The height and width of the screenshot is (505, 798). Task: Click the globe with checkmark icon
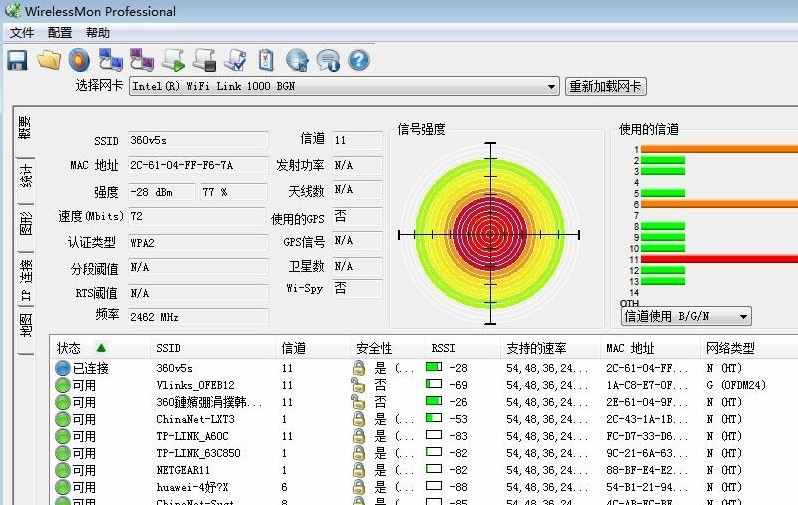(297, 60)
